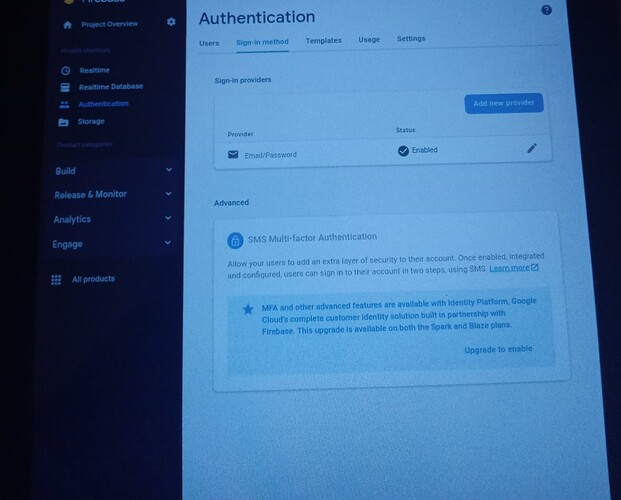This screenshot has width=621, height=500.
Task: Click the Enabled checkmark status icon
Action: 403,151
